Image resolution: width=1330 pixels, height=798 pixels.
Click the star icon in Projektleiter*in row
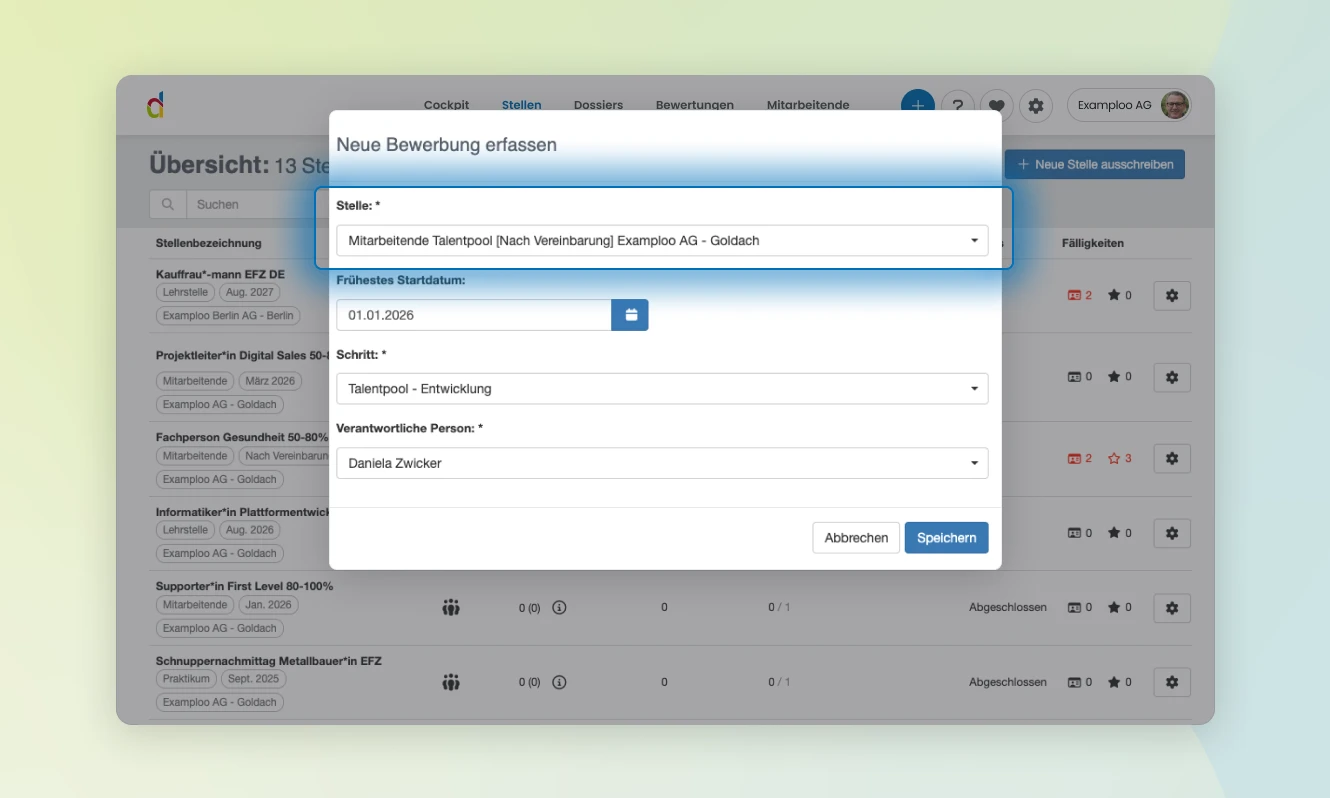[1114, 377]
